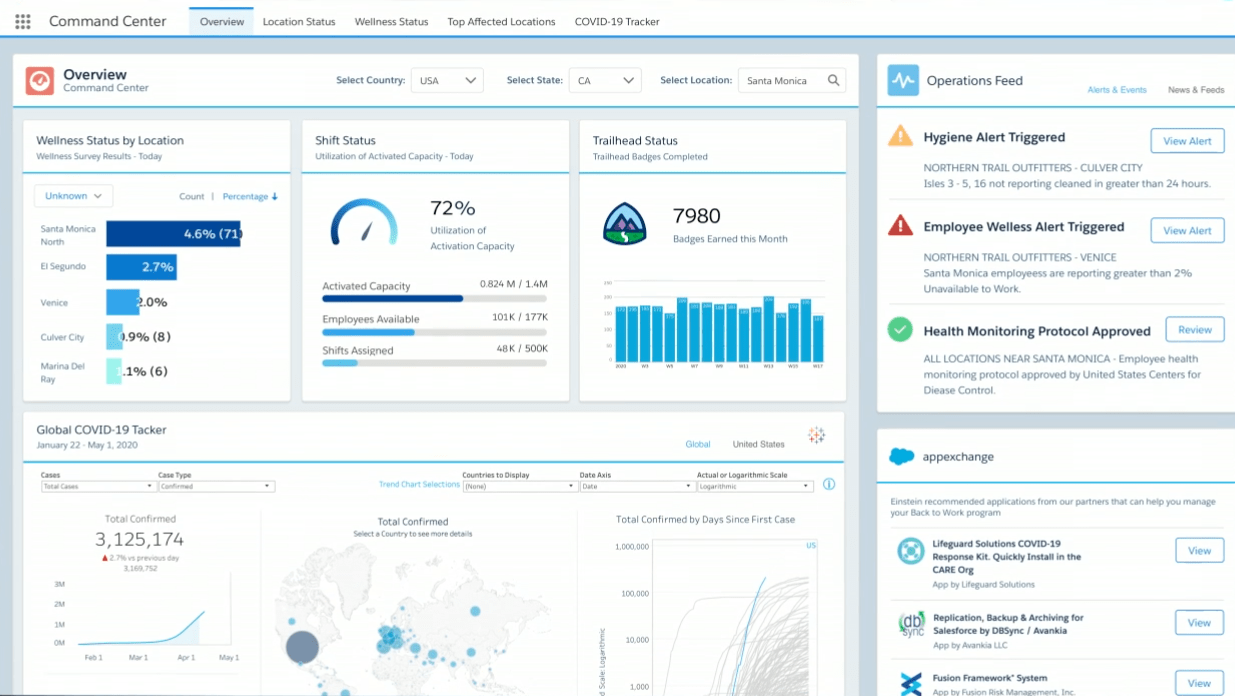
Task: Click the 7980 badges earned value
Action: click(697, 215)
